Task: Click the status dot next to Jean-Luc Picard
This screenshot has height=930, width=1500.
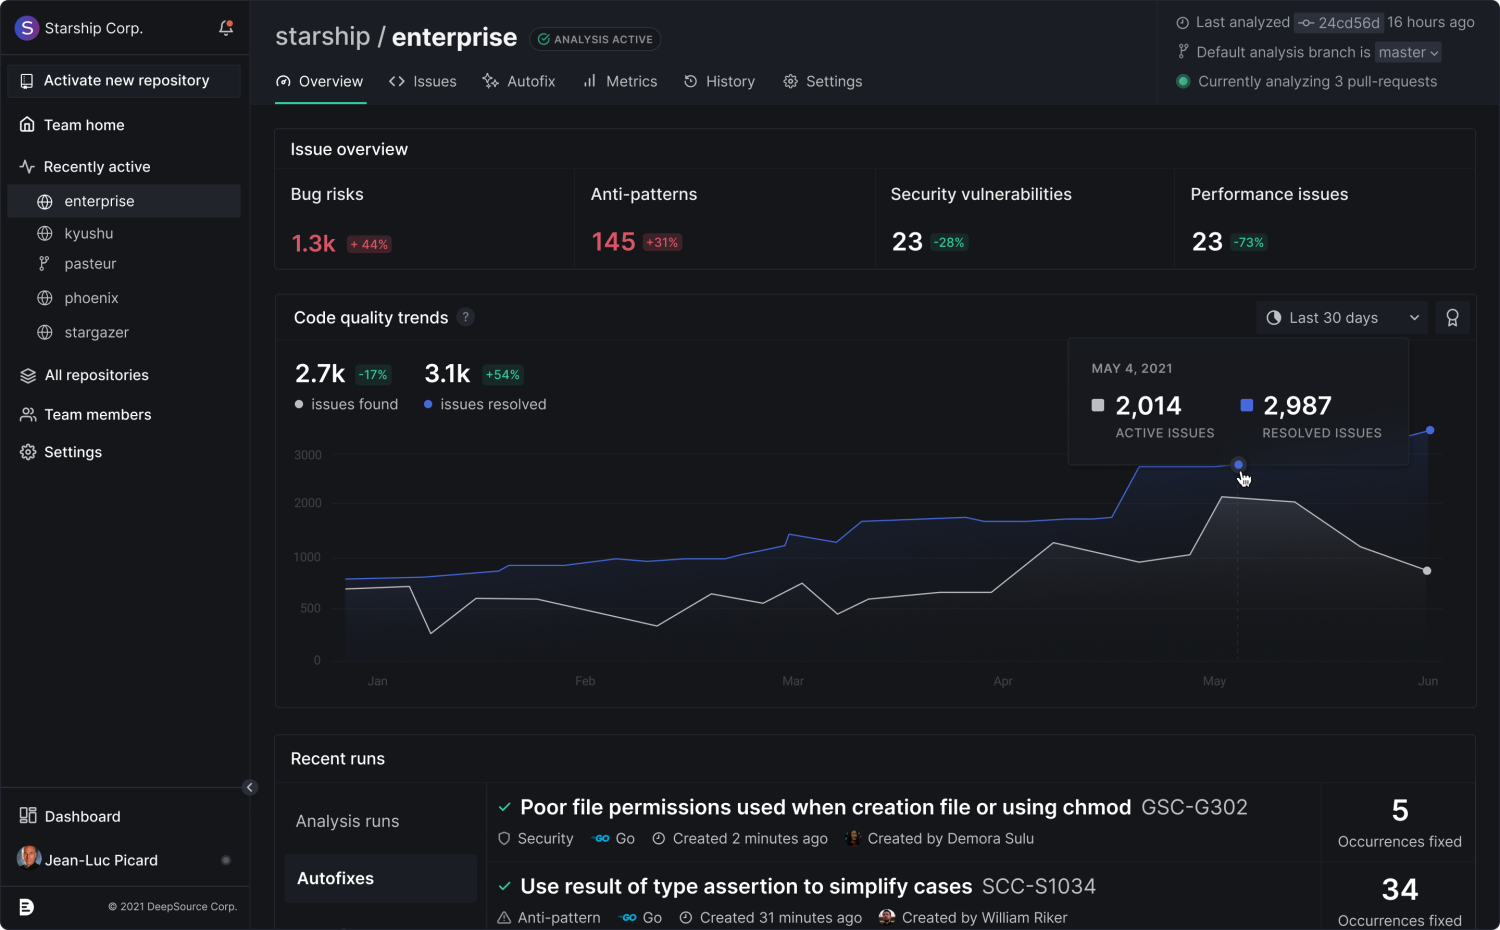Action: point(226,860)
